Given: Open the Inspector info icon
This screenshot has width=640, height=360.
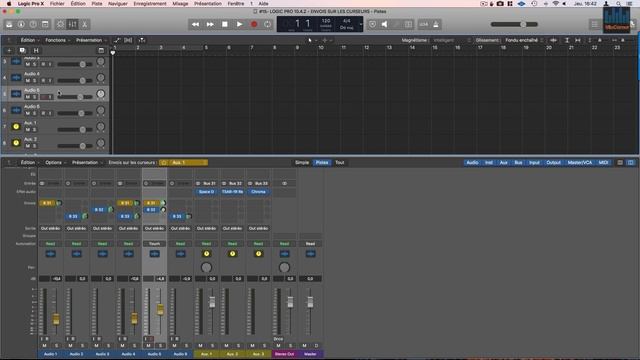Looking at the screenshot, I should tap(21, 24).
